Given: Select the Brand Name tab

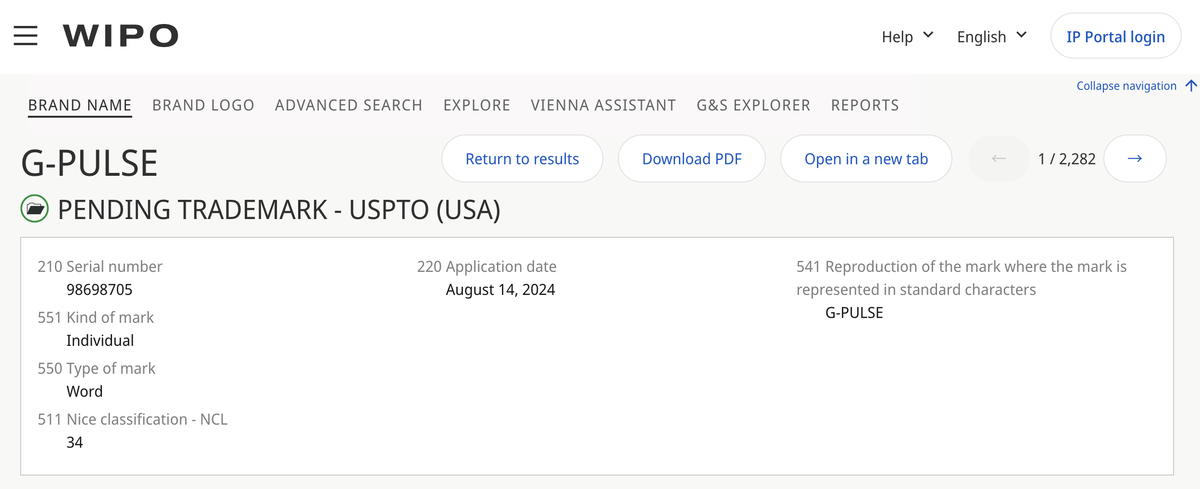Looking at the screenshot, I should 80,105.
